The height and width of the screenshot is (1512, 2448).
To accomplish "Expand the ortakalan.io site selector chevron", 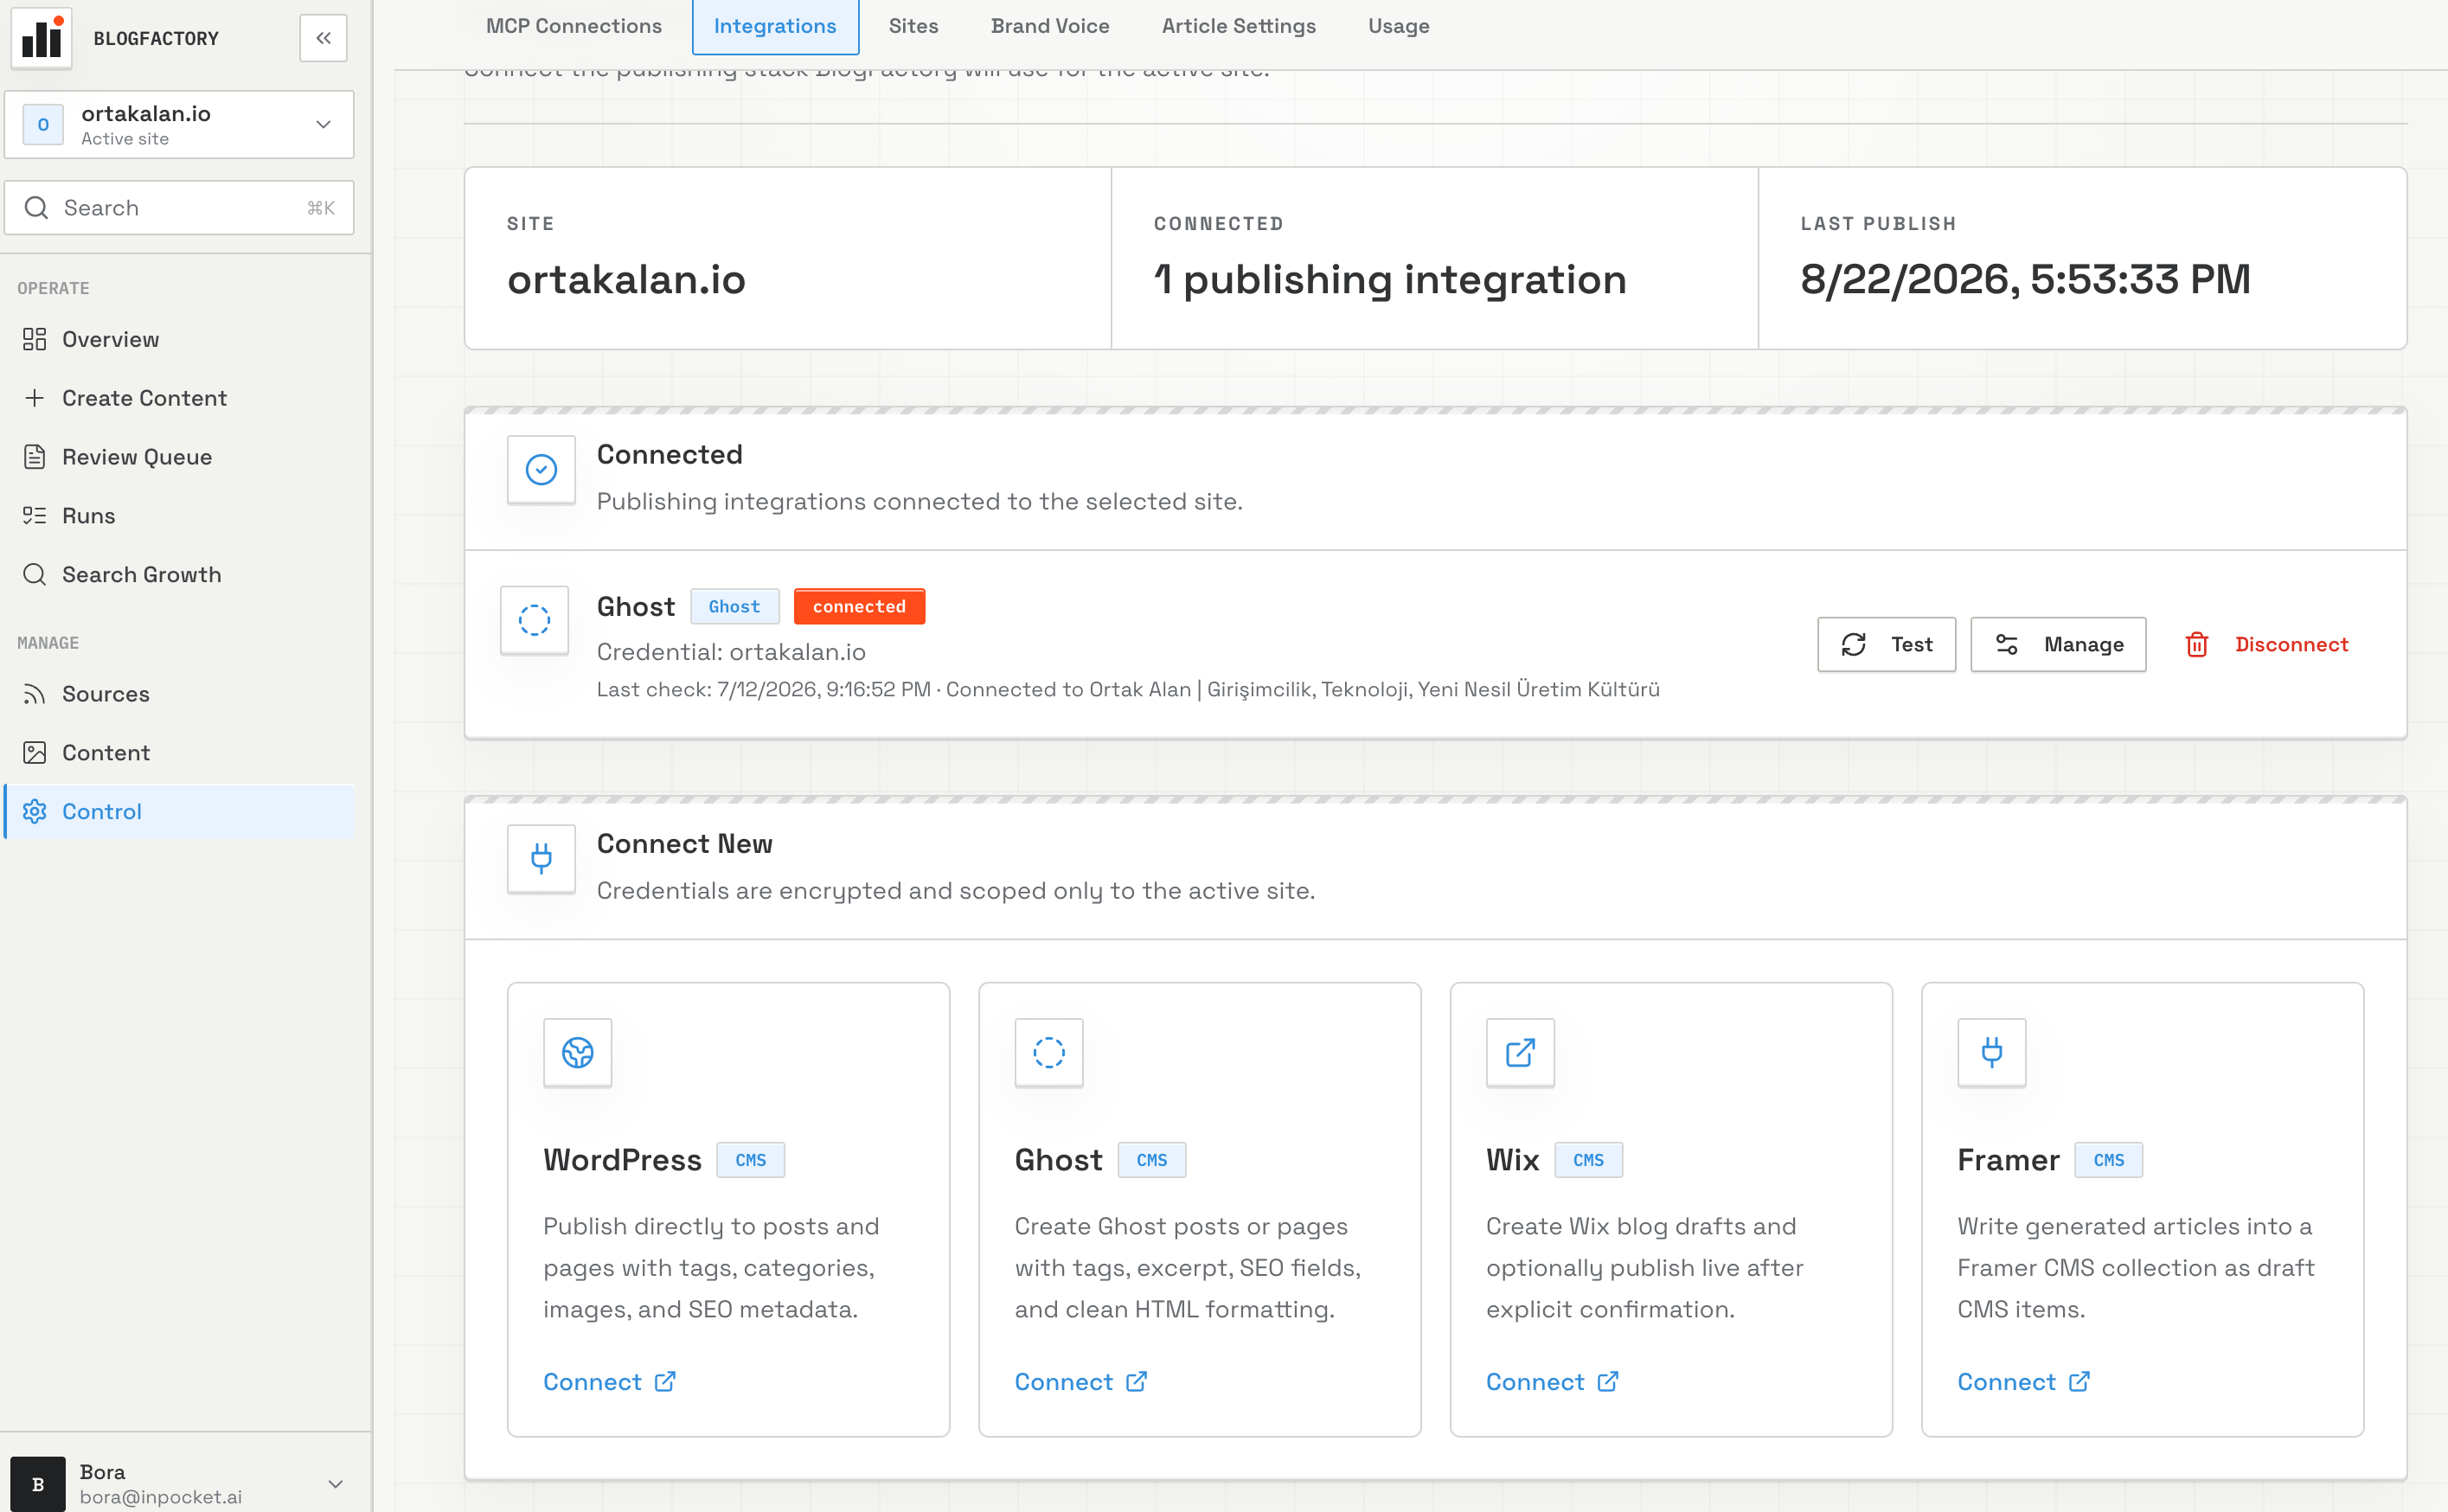I will (323, 125).
